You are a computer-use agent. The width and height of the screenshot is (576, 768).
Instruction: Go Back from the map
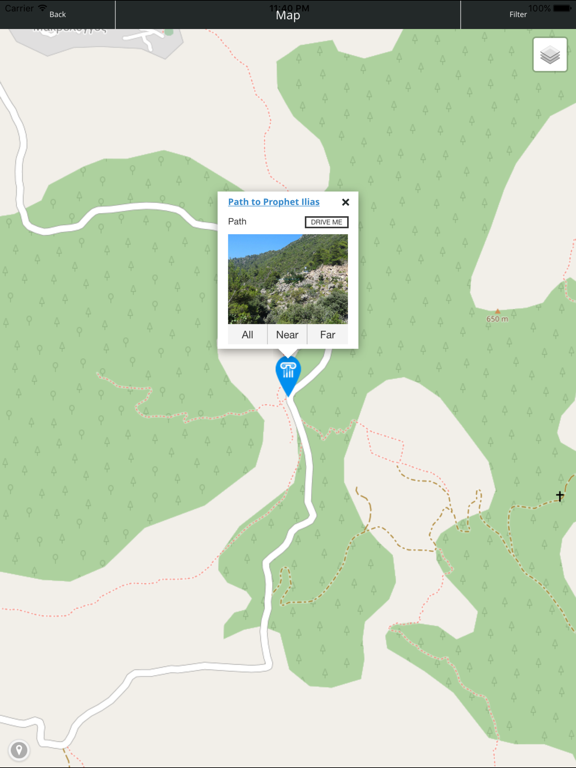pyautogui.click(x=57, y=15)
